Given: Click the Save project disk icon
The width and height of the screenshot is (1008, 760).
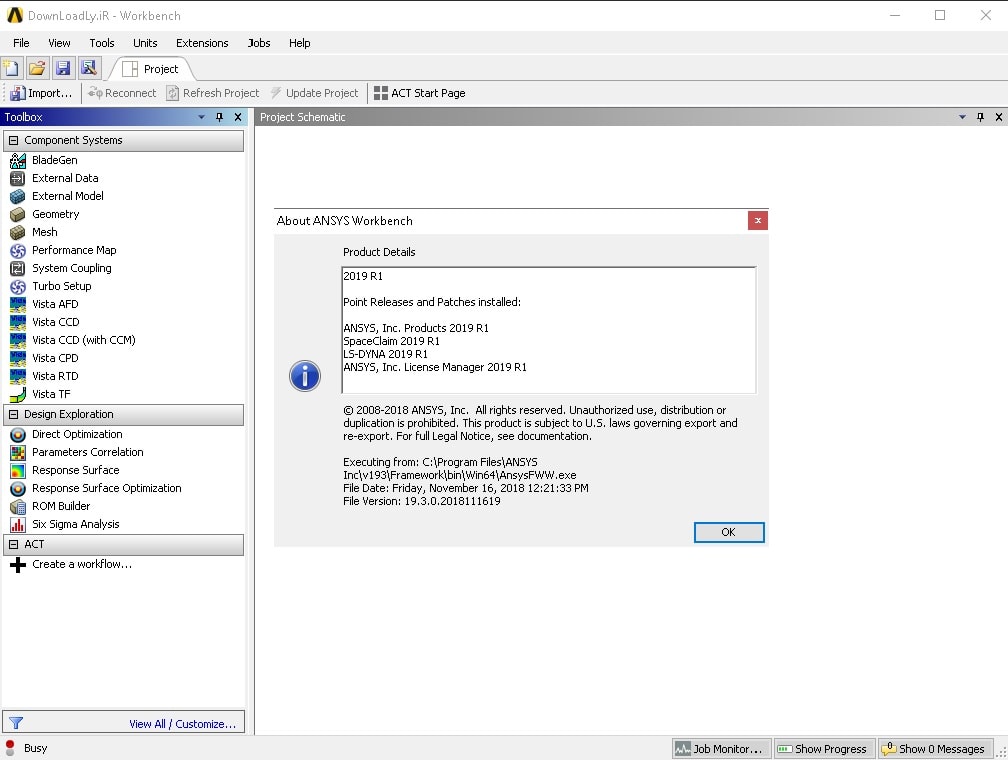Looking at the screenshot, I should (x=63, y=68).
